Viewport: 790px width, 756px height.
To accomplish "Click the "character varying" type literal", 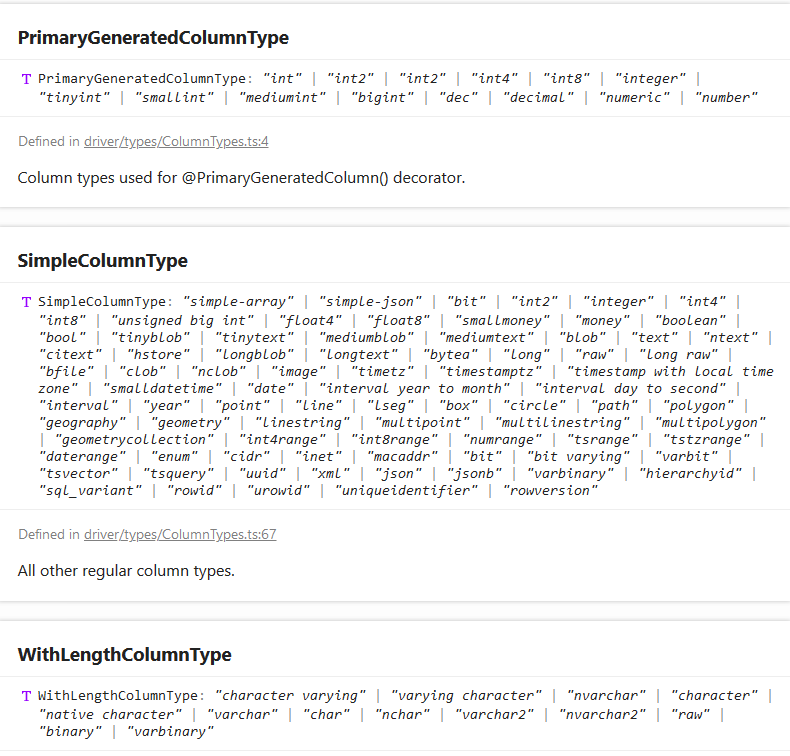I will click(x=289, y=695).
